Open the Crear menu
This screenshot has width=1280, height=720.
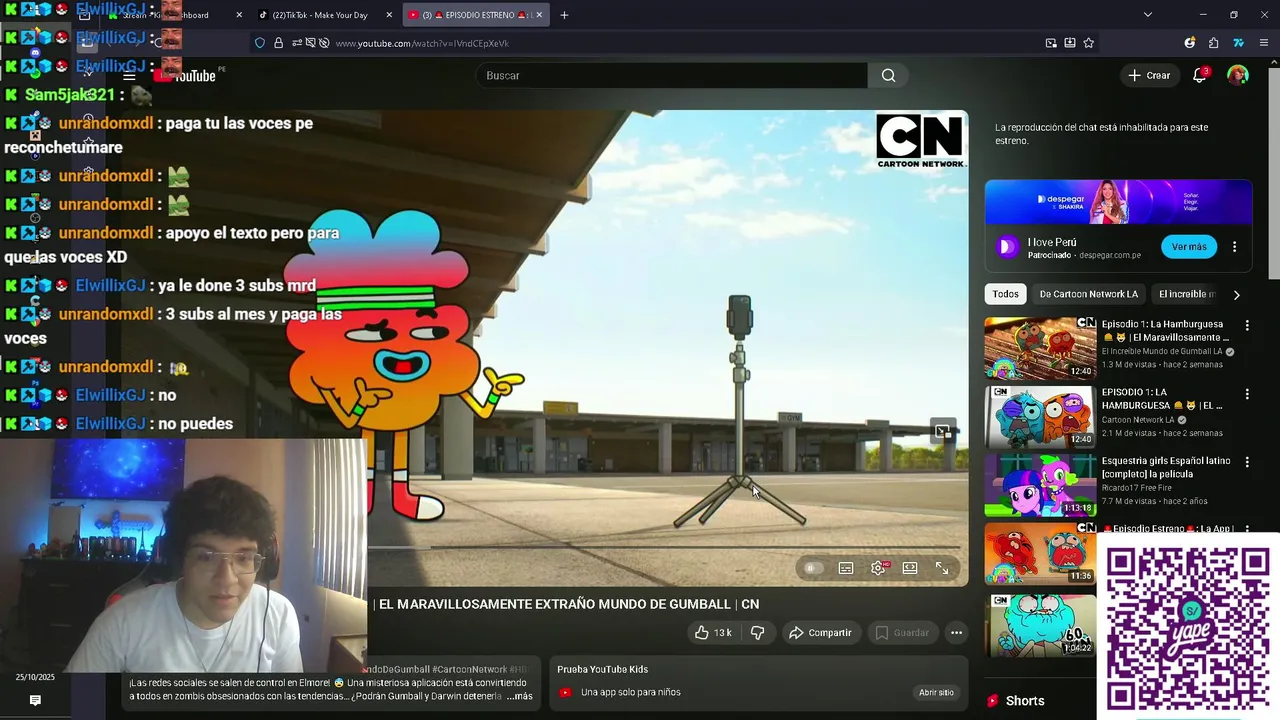pos(1149,75)
